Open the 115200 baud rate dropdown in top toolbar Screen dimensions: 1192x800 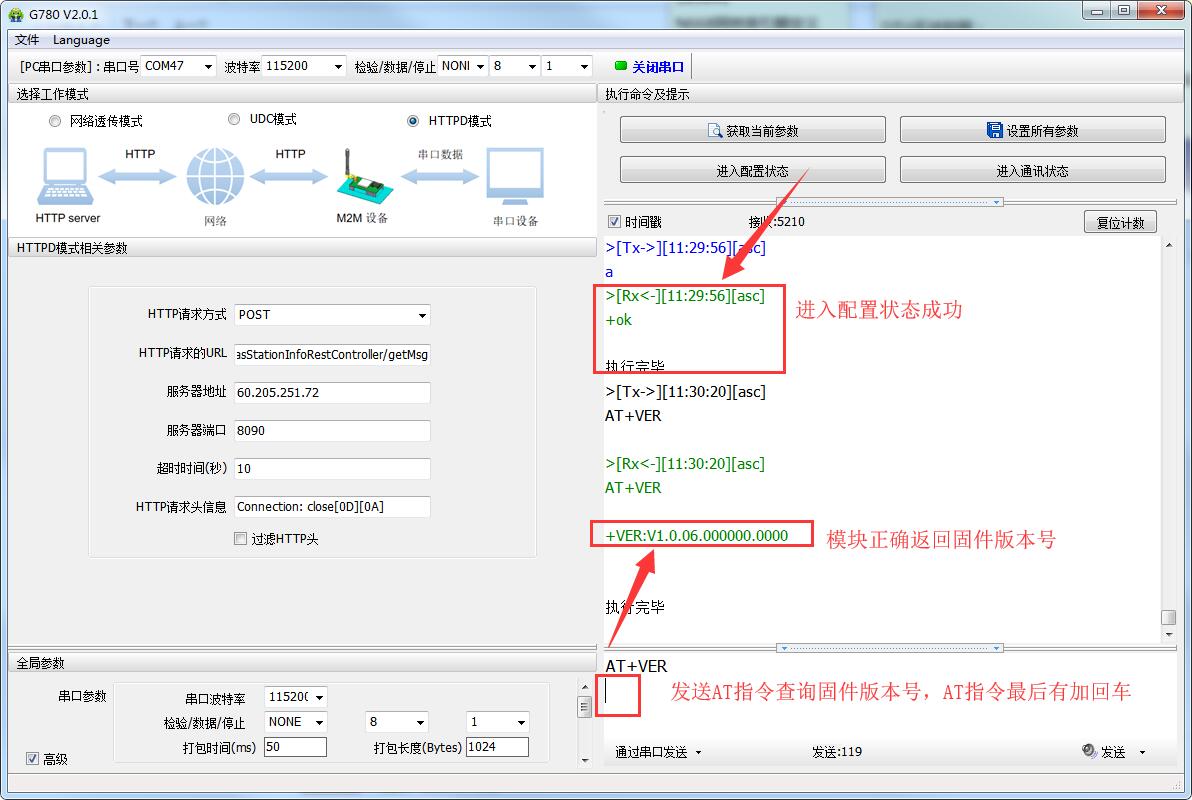337,66
